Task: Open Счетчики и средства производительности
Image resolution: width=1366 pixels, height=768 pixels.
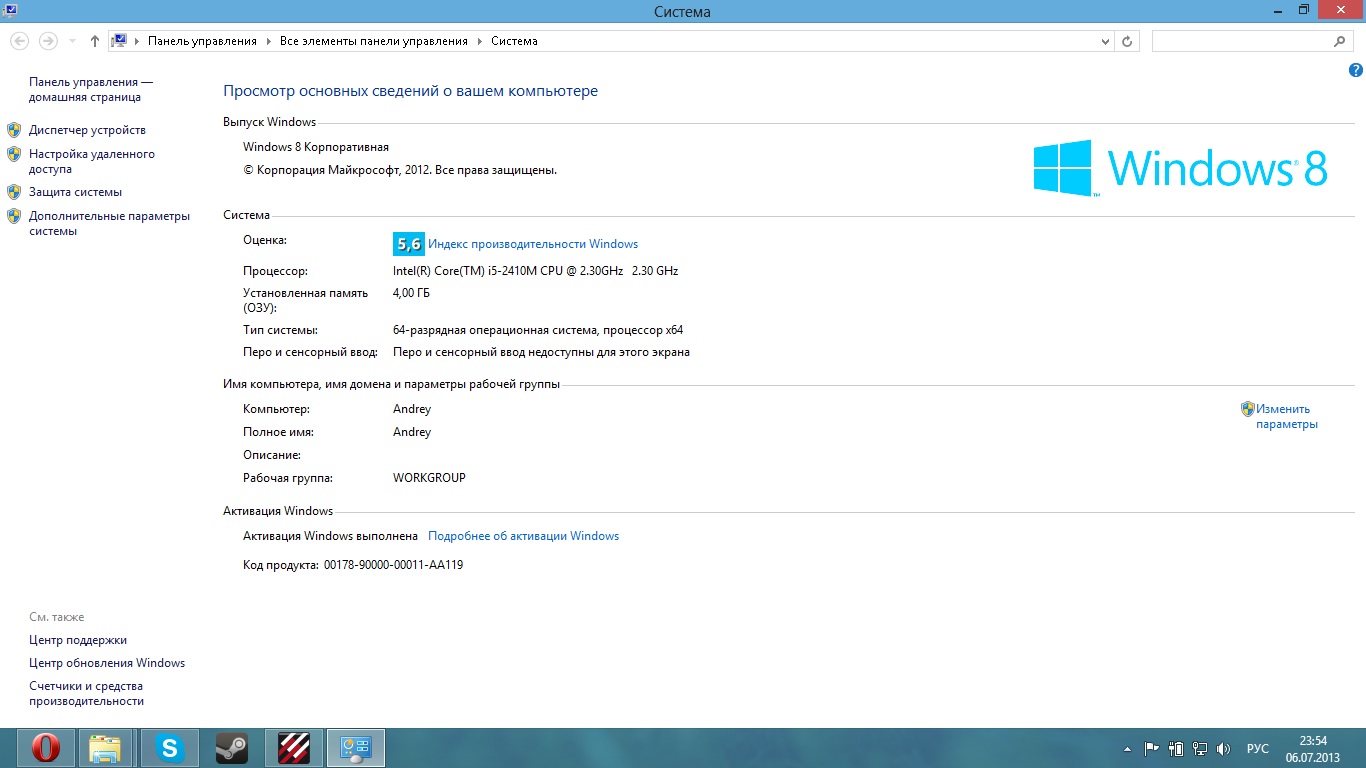Action: pyautogui.click(x=87, y=694)
